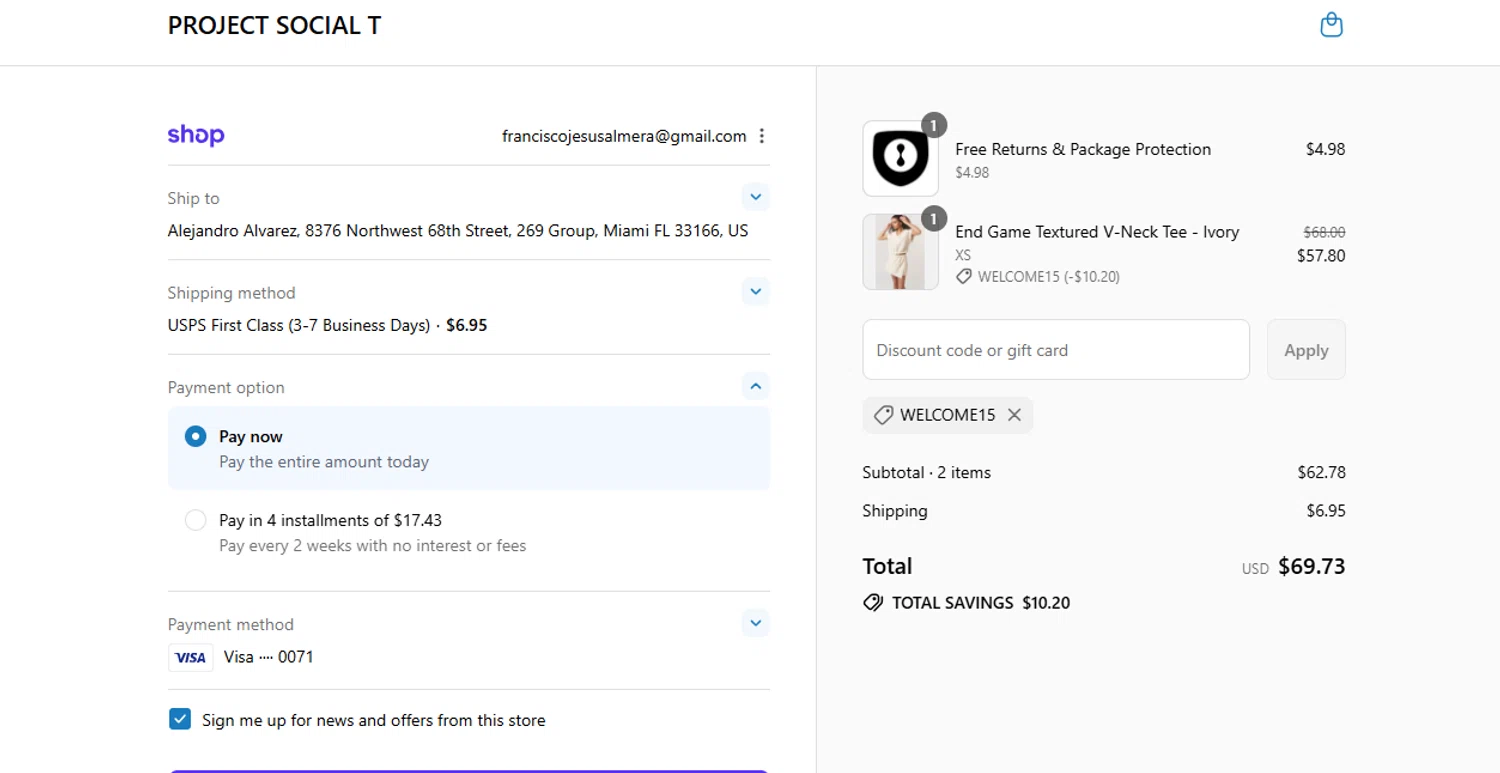
Task: Click the PROJECT SOCIAL T store title
Action: pos(274,26)
